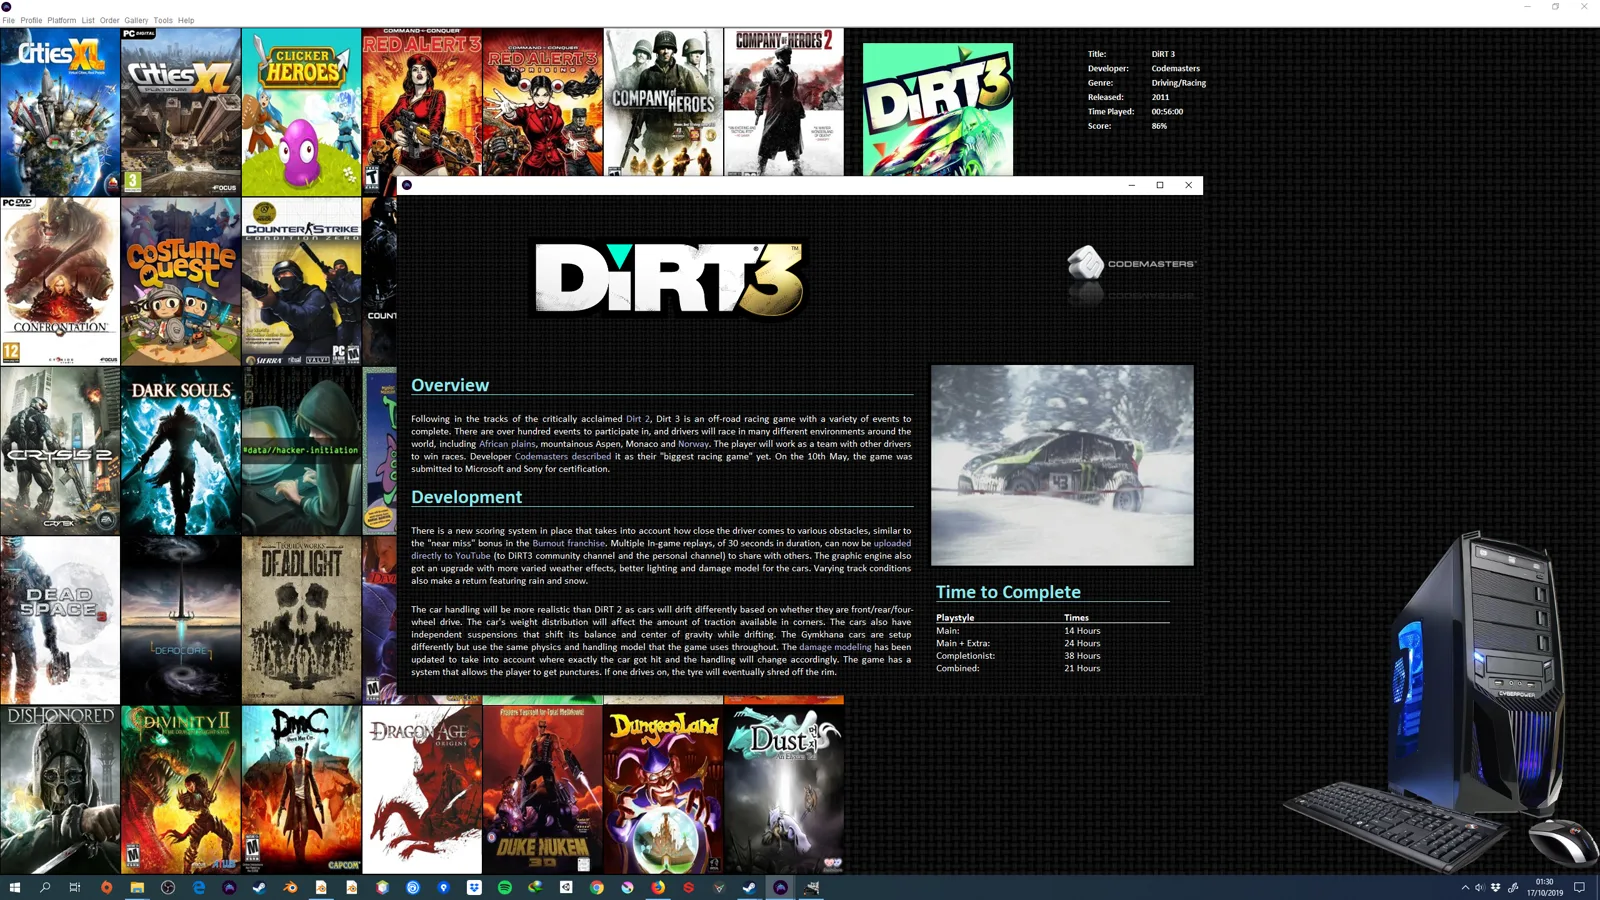Open the Gallery menu
Image resolution: width=1600 pixels, height=900 pixels.
(x=136, y=20)
